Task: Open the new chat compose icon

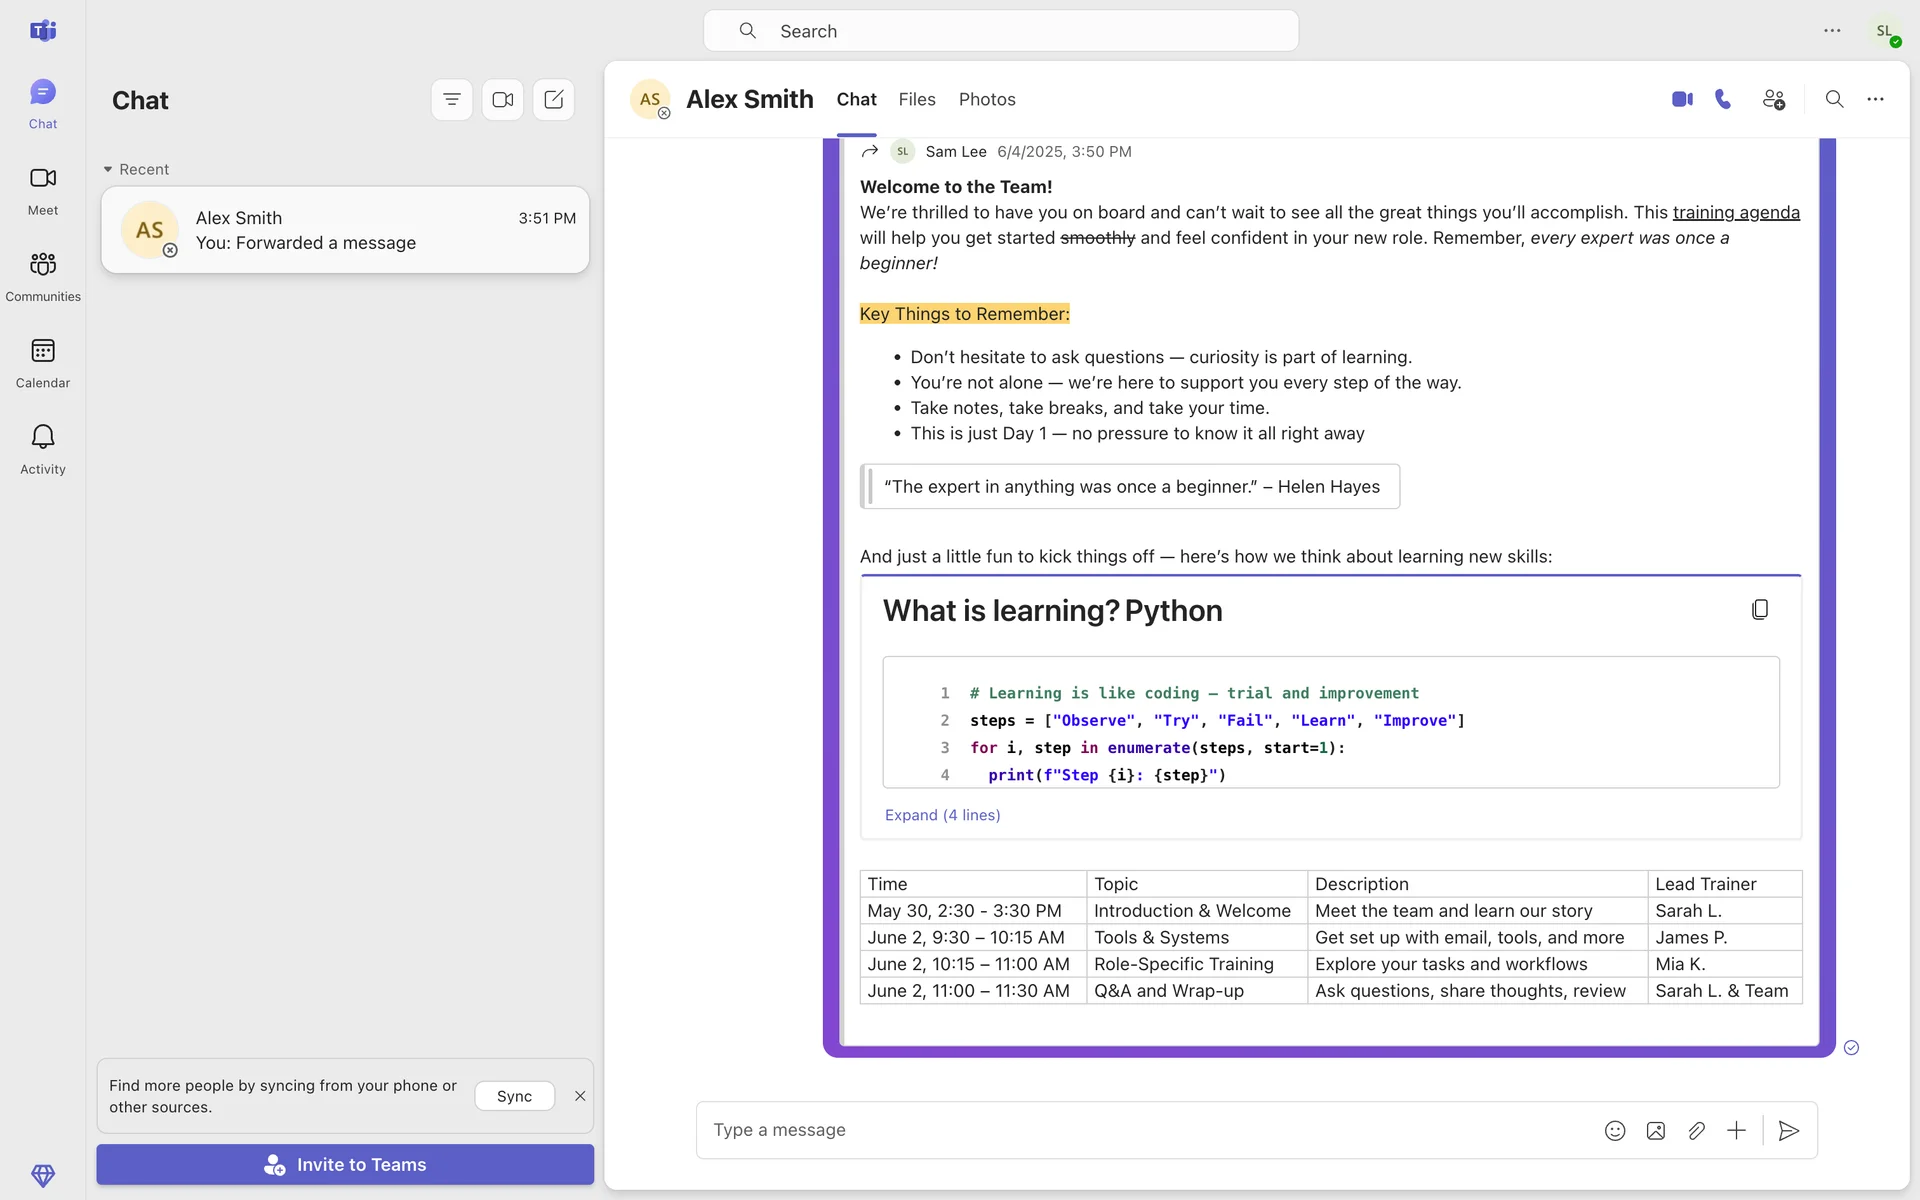Action: click(x=554, y=100)
